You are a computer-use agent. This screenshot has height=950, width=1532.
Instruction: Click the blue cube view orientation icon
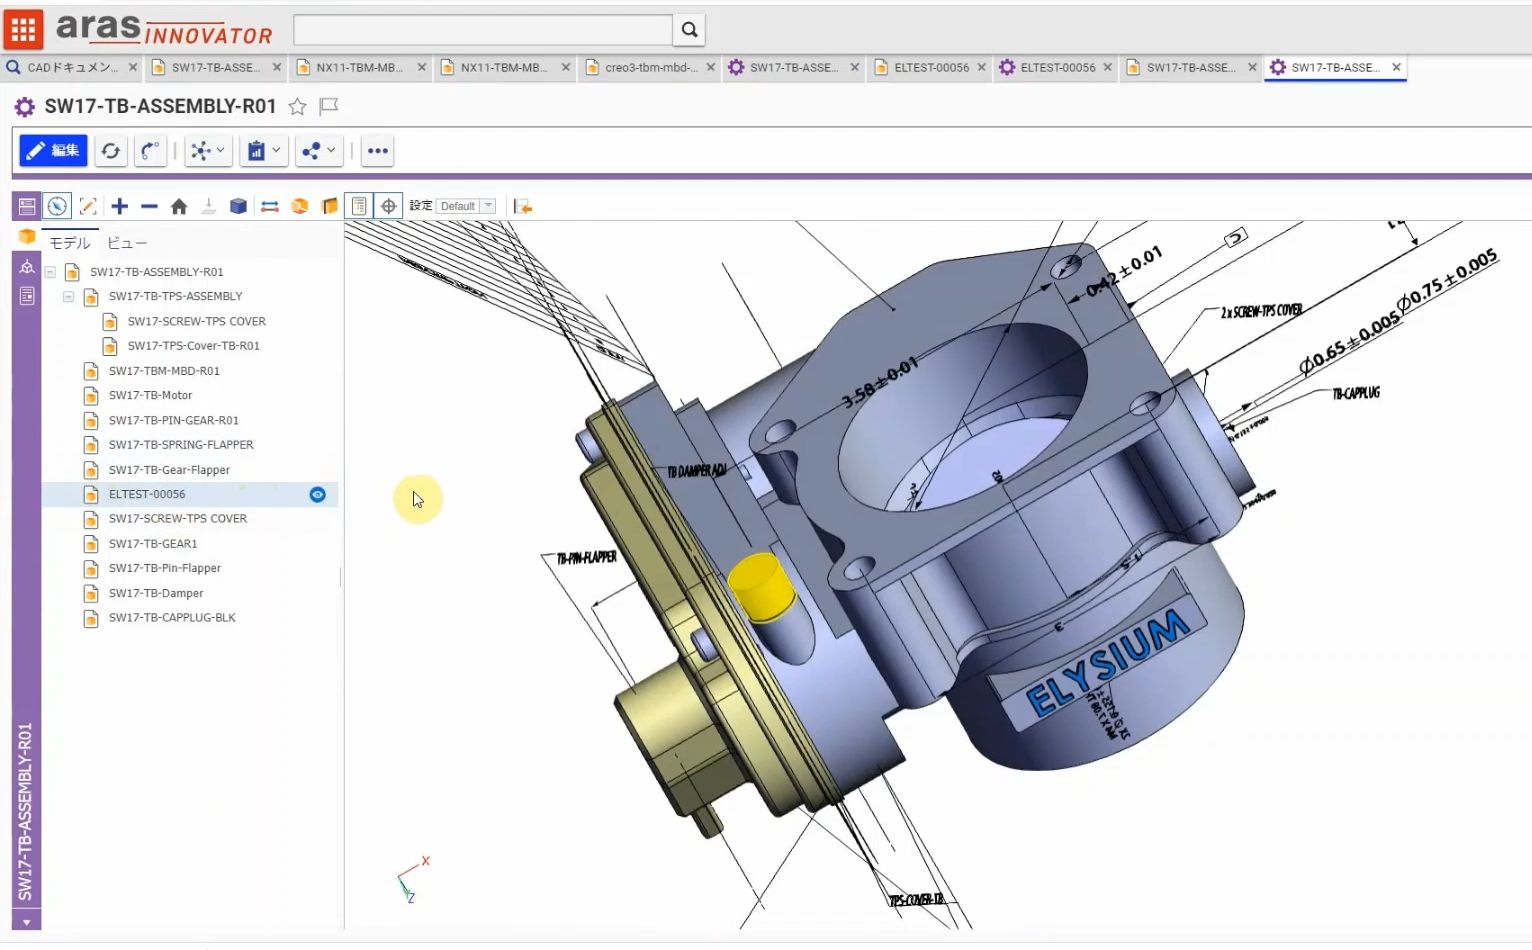238,206
